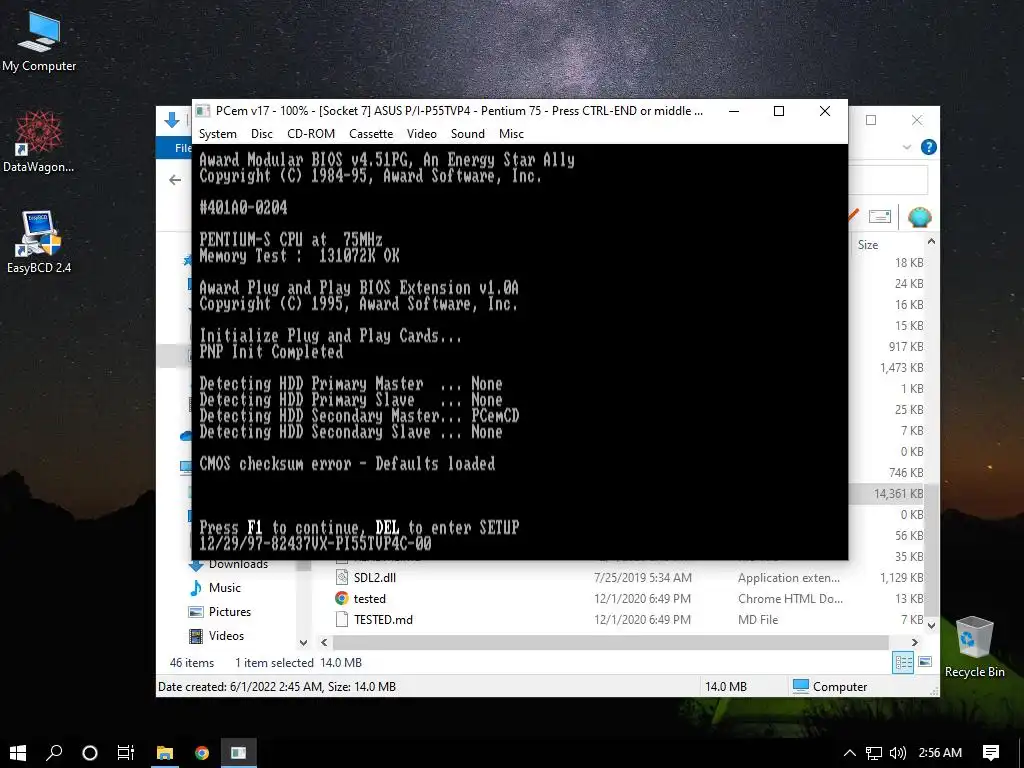This screenshot has width=1024, height=768.
Task: Open Music in the navigation pane
Action: point(225,588)
